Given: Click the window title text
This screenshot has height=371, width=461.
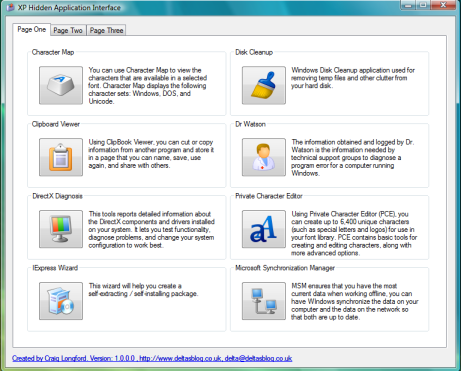Looking at the screenshot, I should (x=69, y=8).
